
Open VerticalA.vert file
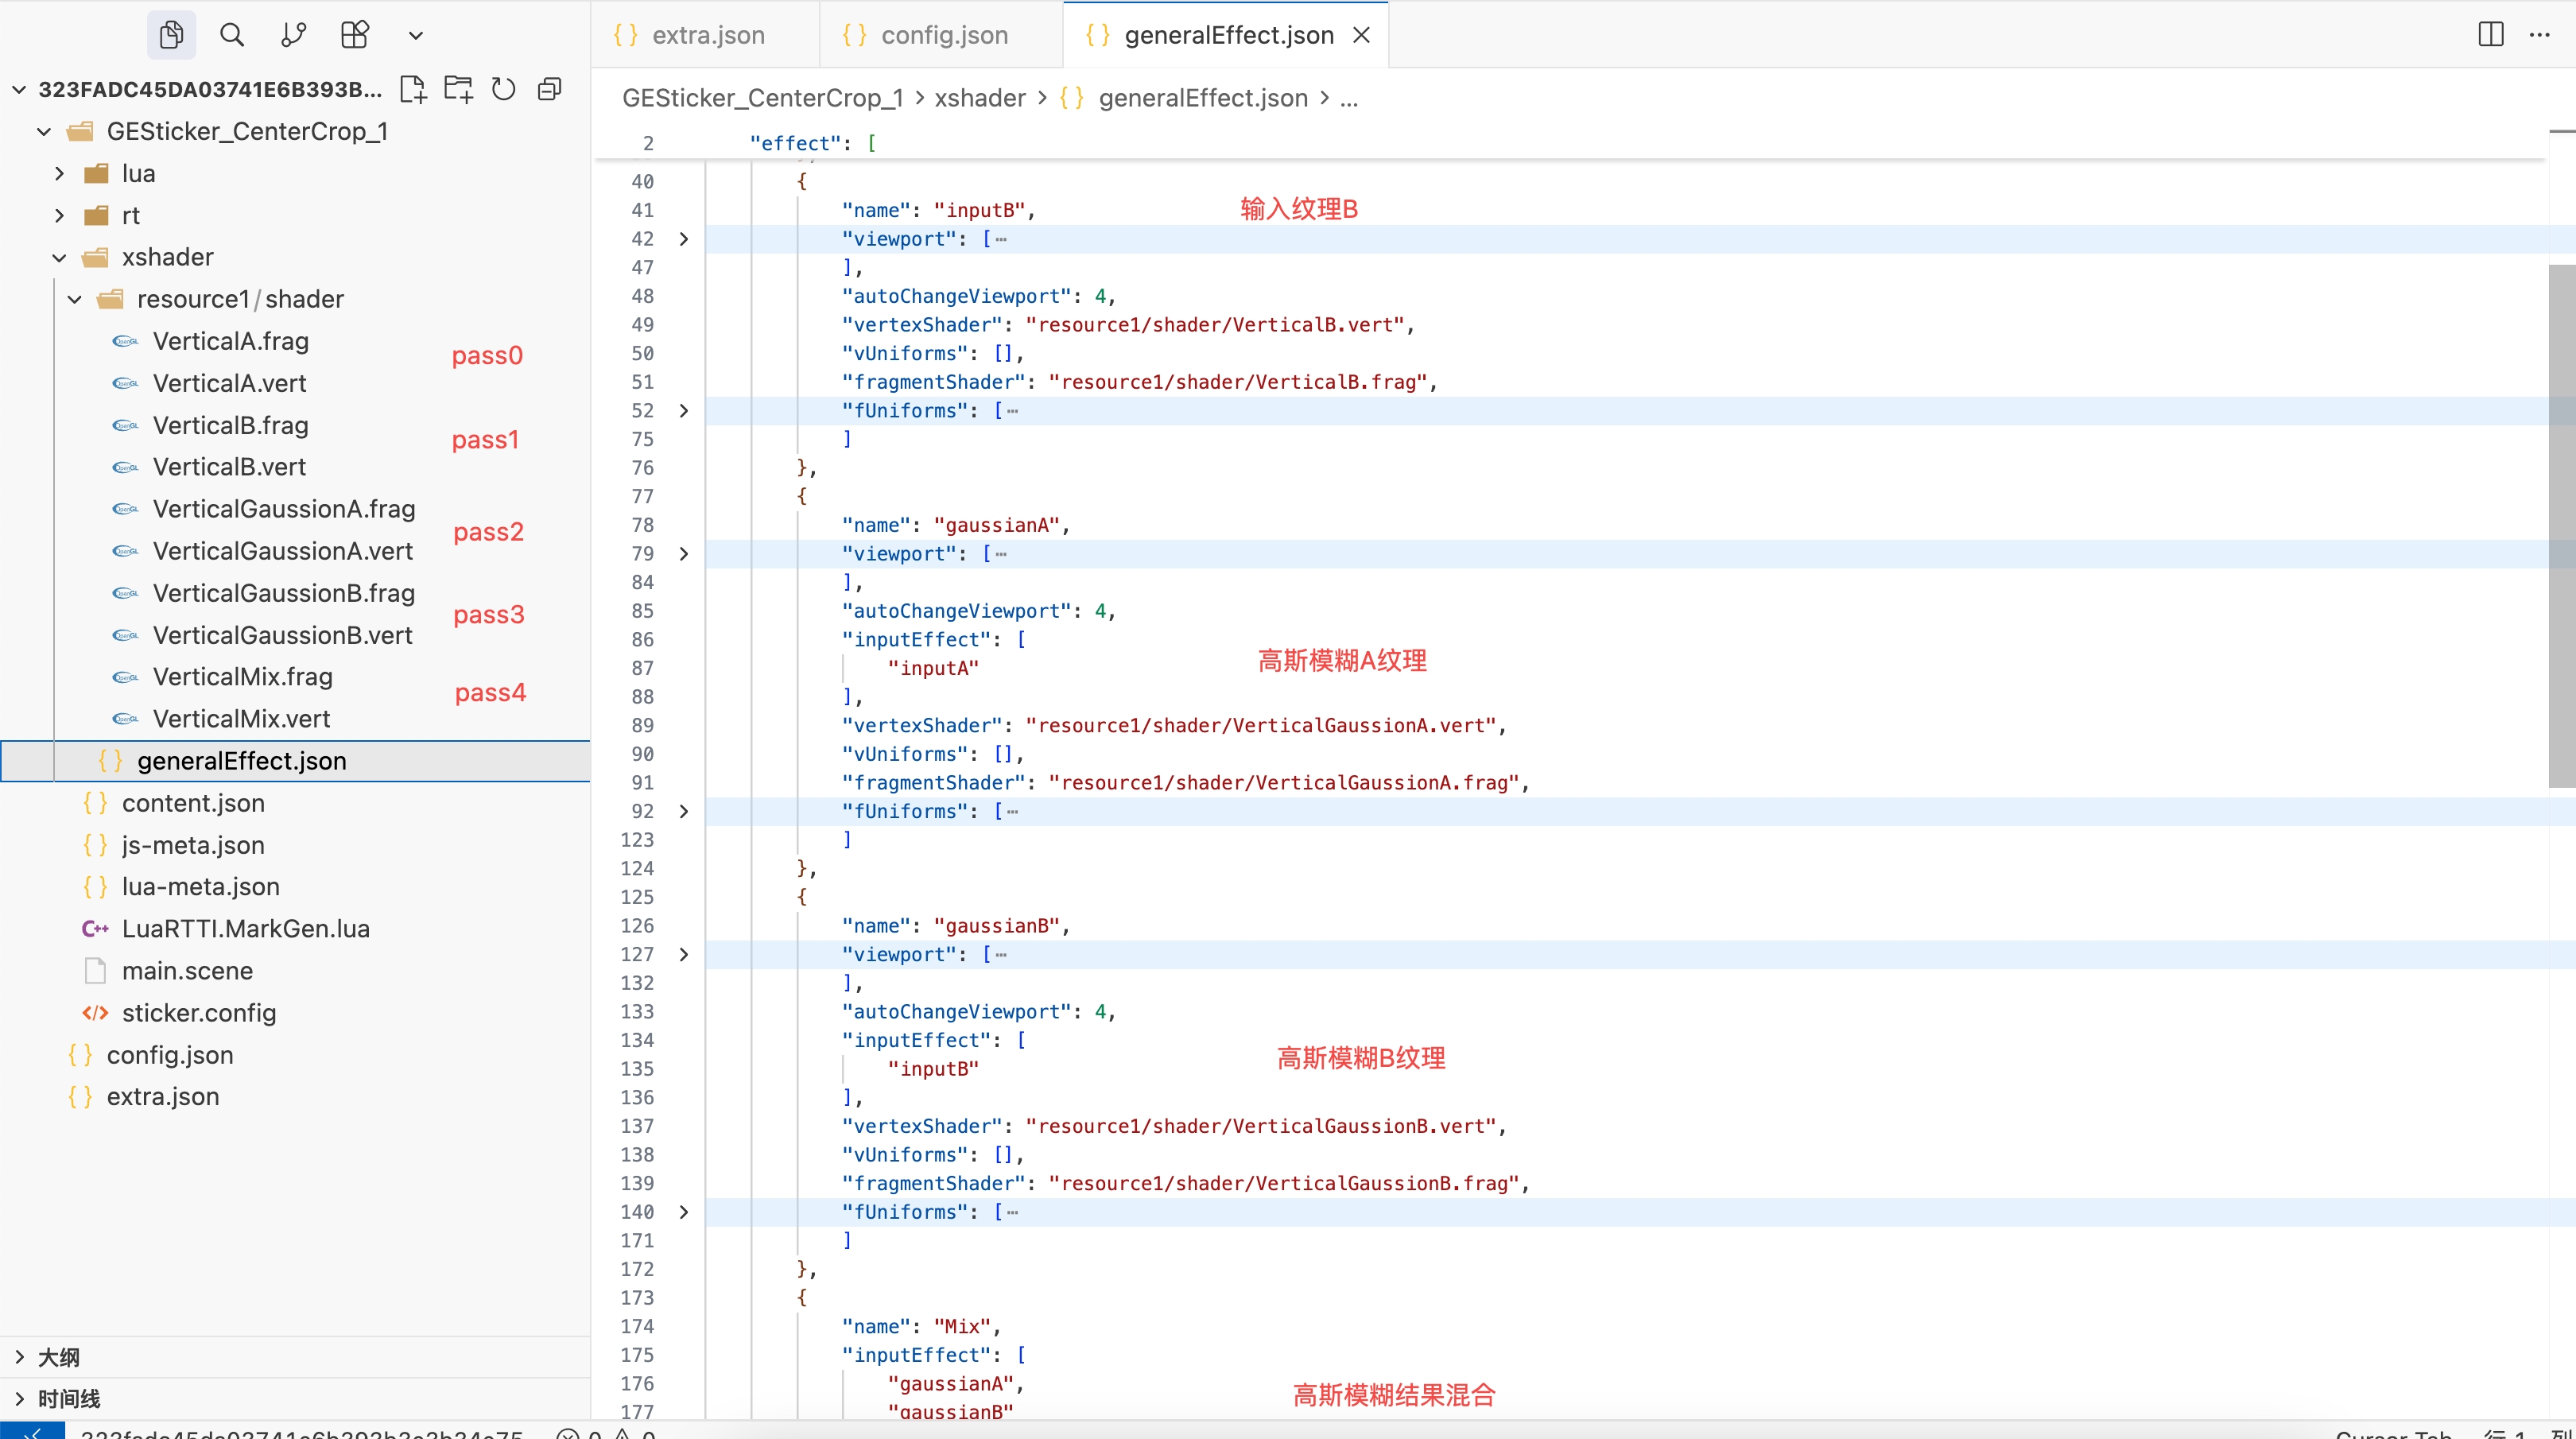point(230,383)
